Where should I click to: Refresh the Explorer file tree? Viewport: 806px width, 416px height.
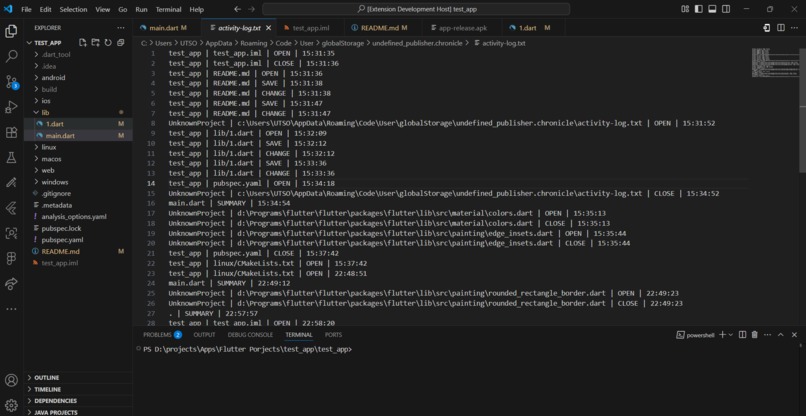point(108,43)
